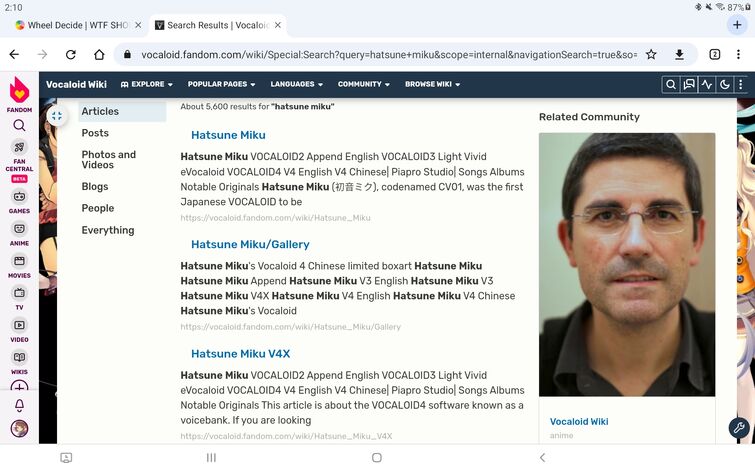Screen dimensions: 755x472
Task: Open Games in the Fandom sidebar
Action: [19, 202]
